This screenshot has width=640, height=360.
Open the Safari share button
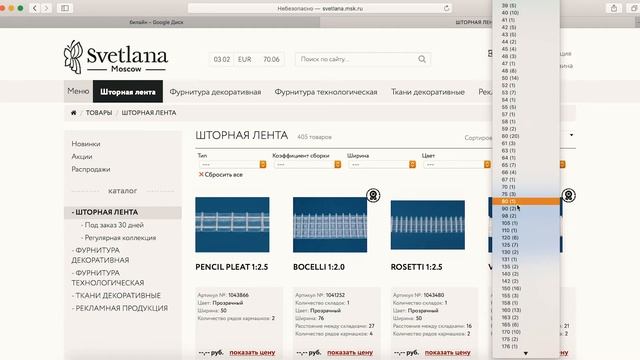pyautogui.click(x=613, y=8)
